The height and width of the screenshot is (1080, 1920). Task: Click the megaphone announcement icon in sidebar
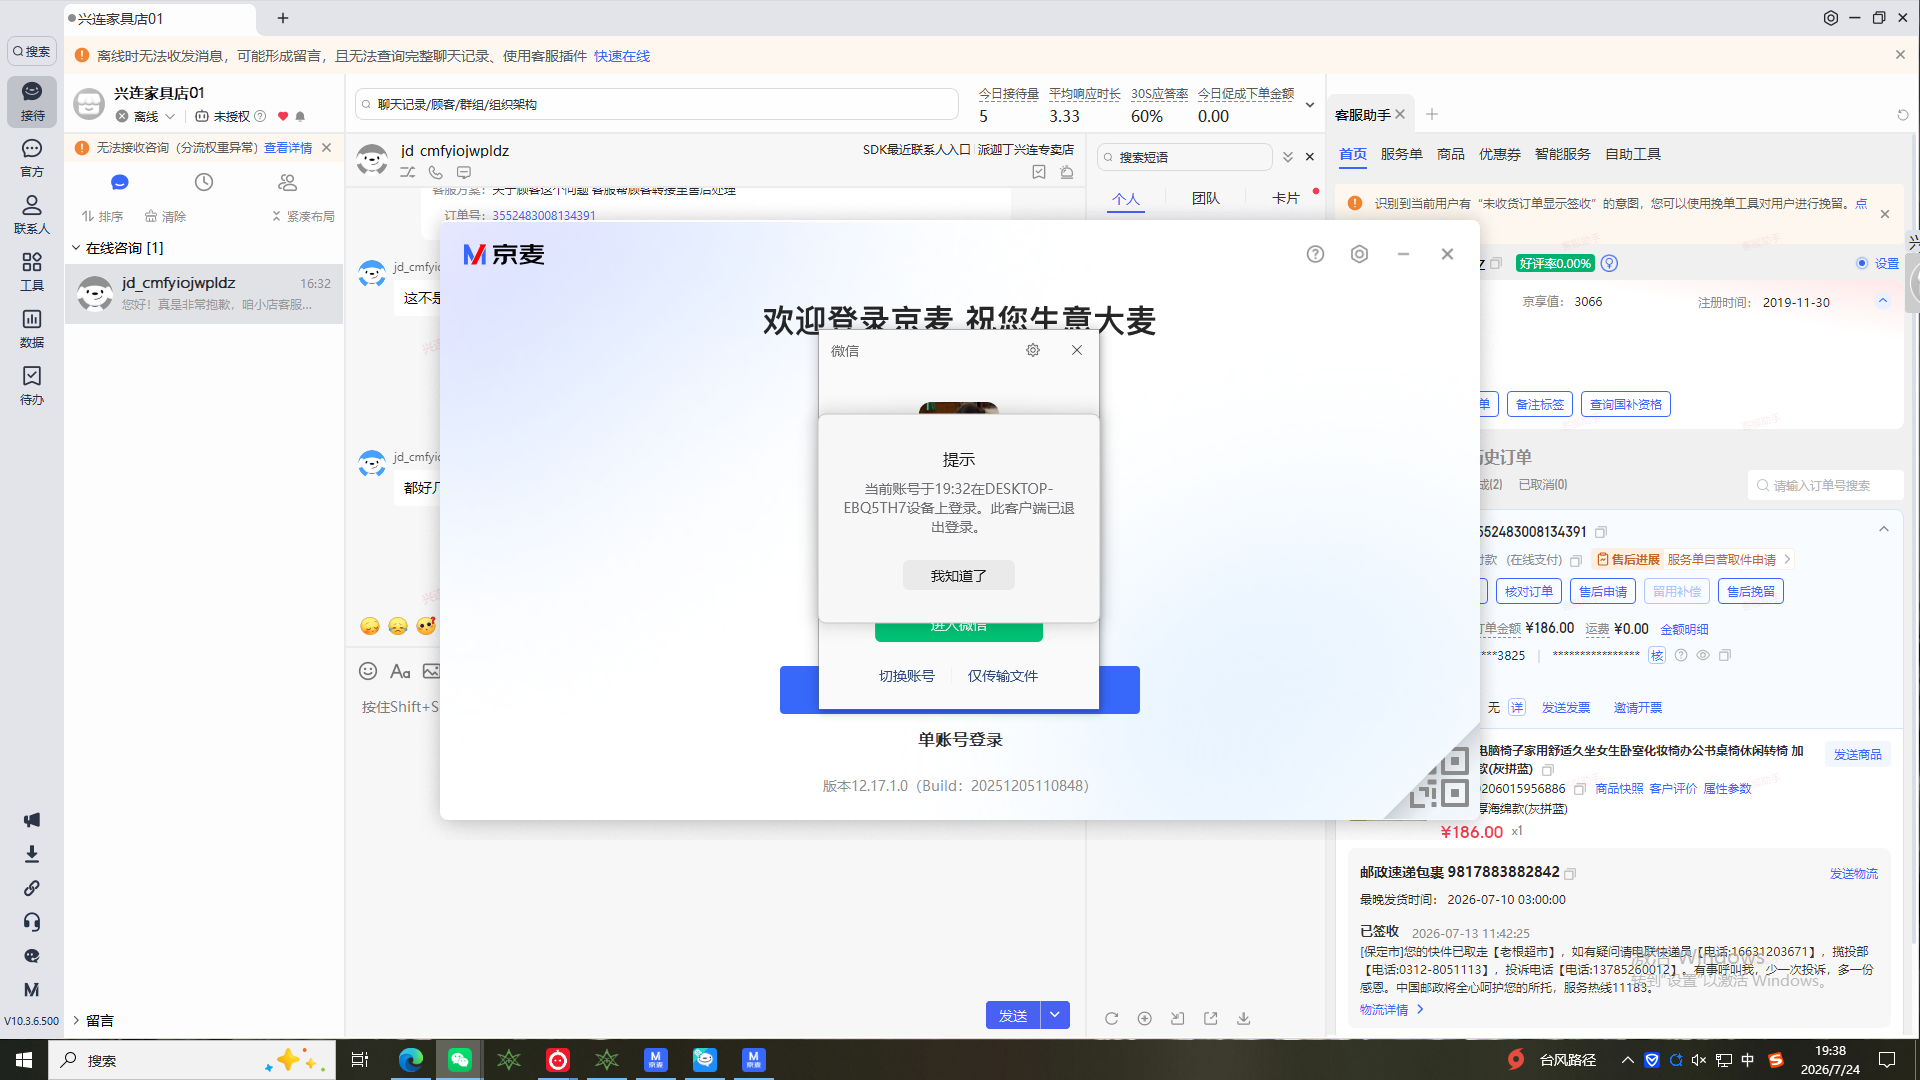tap(32, 820)
